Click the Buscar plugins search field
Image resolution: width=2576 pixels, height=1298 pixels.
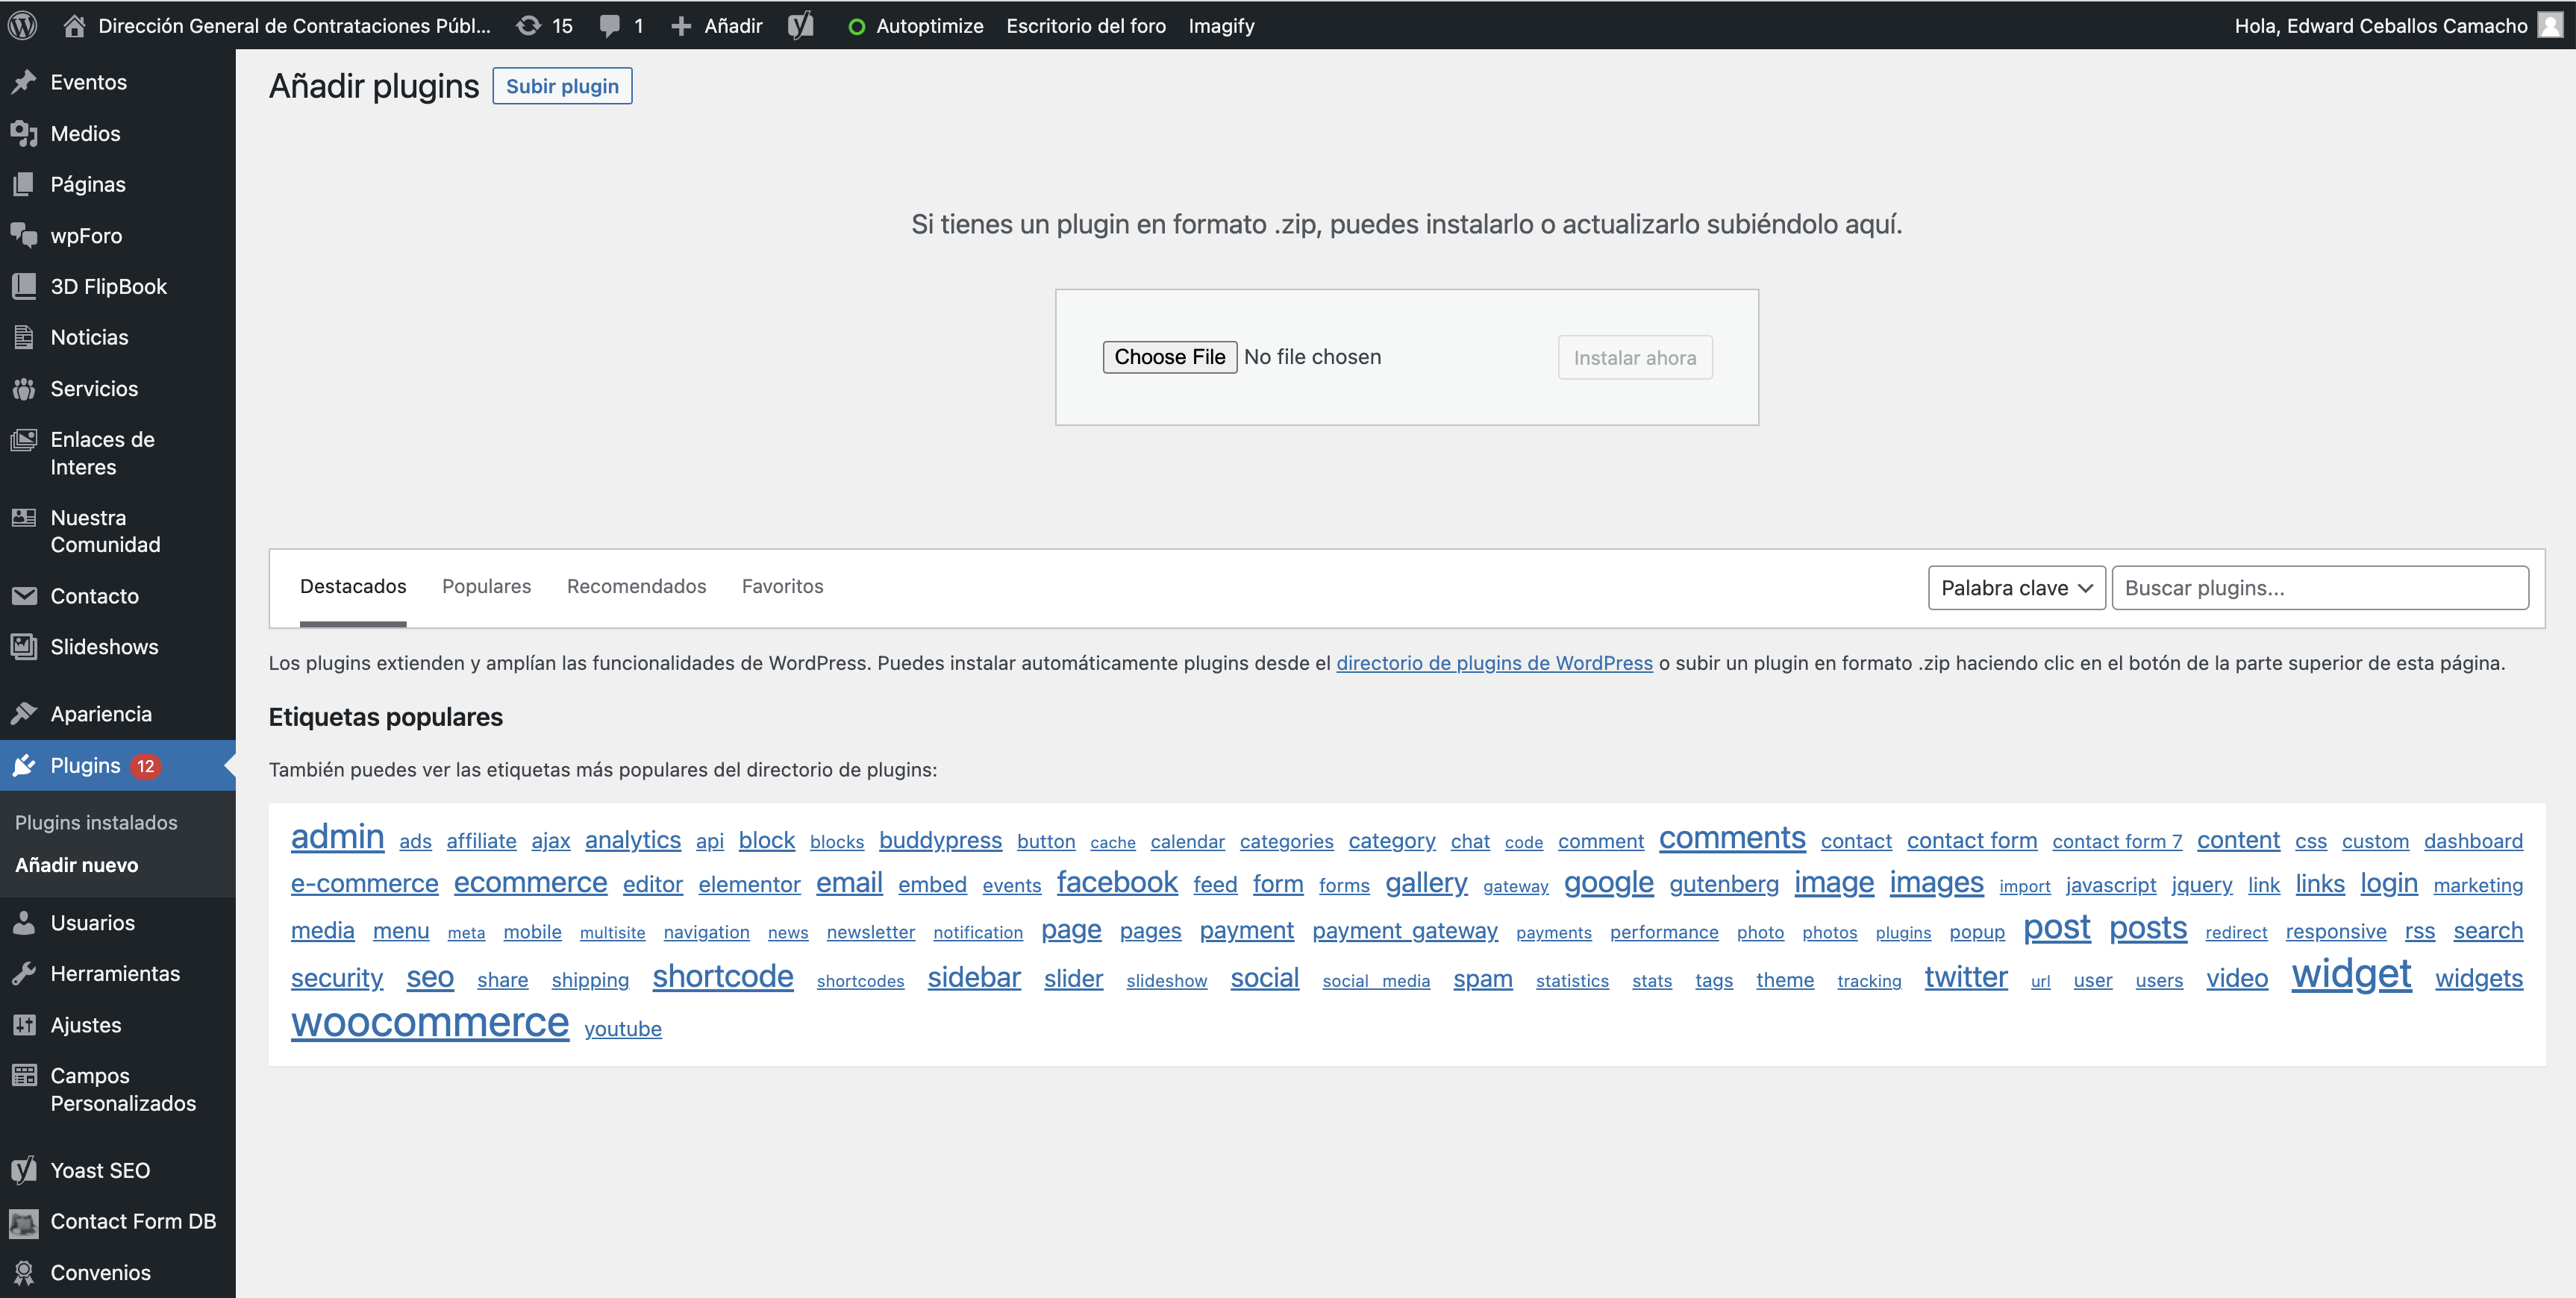(2321, 587)
